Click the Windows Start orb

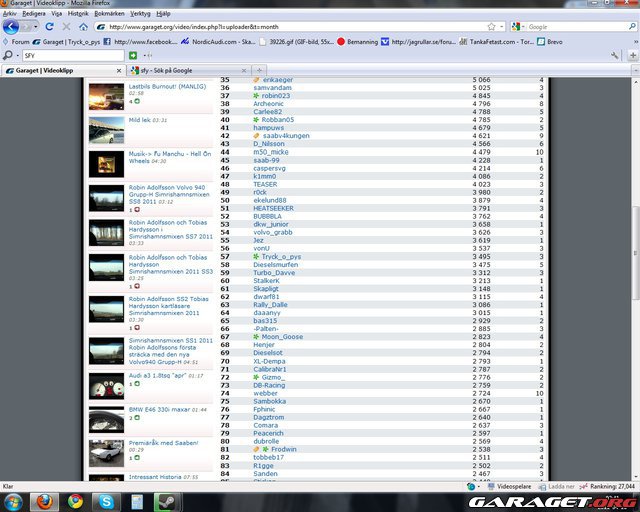pyautogui.click(x=12, y=501)
